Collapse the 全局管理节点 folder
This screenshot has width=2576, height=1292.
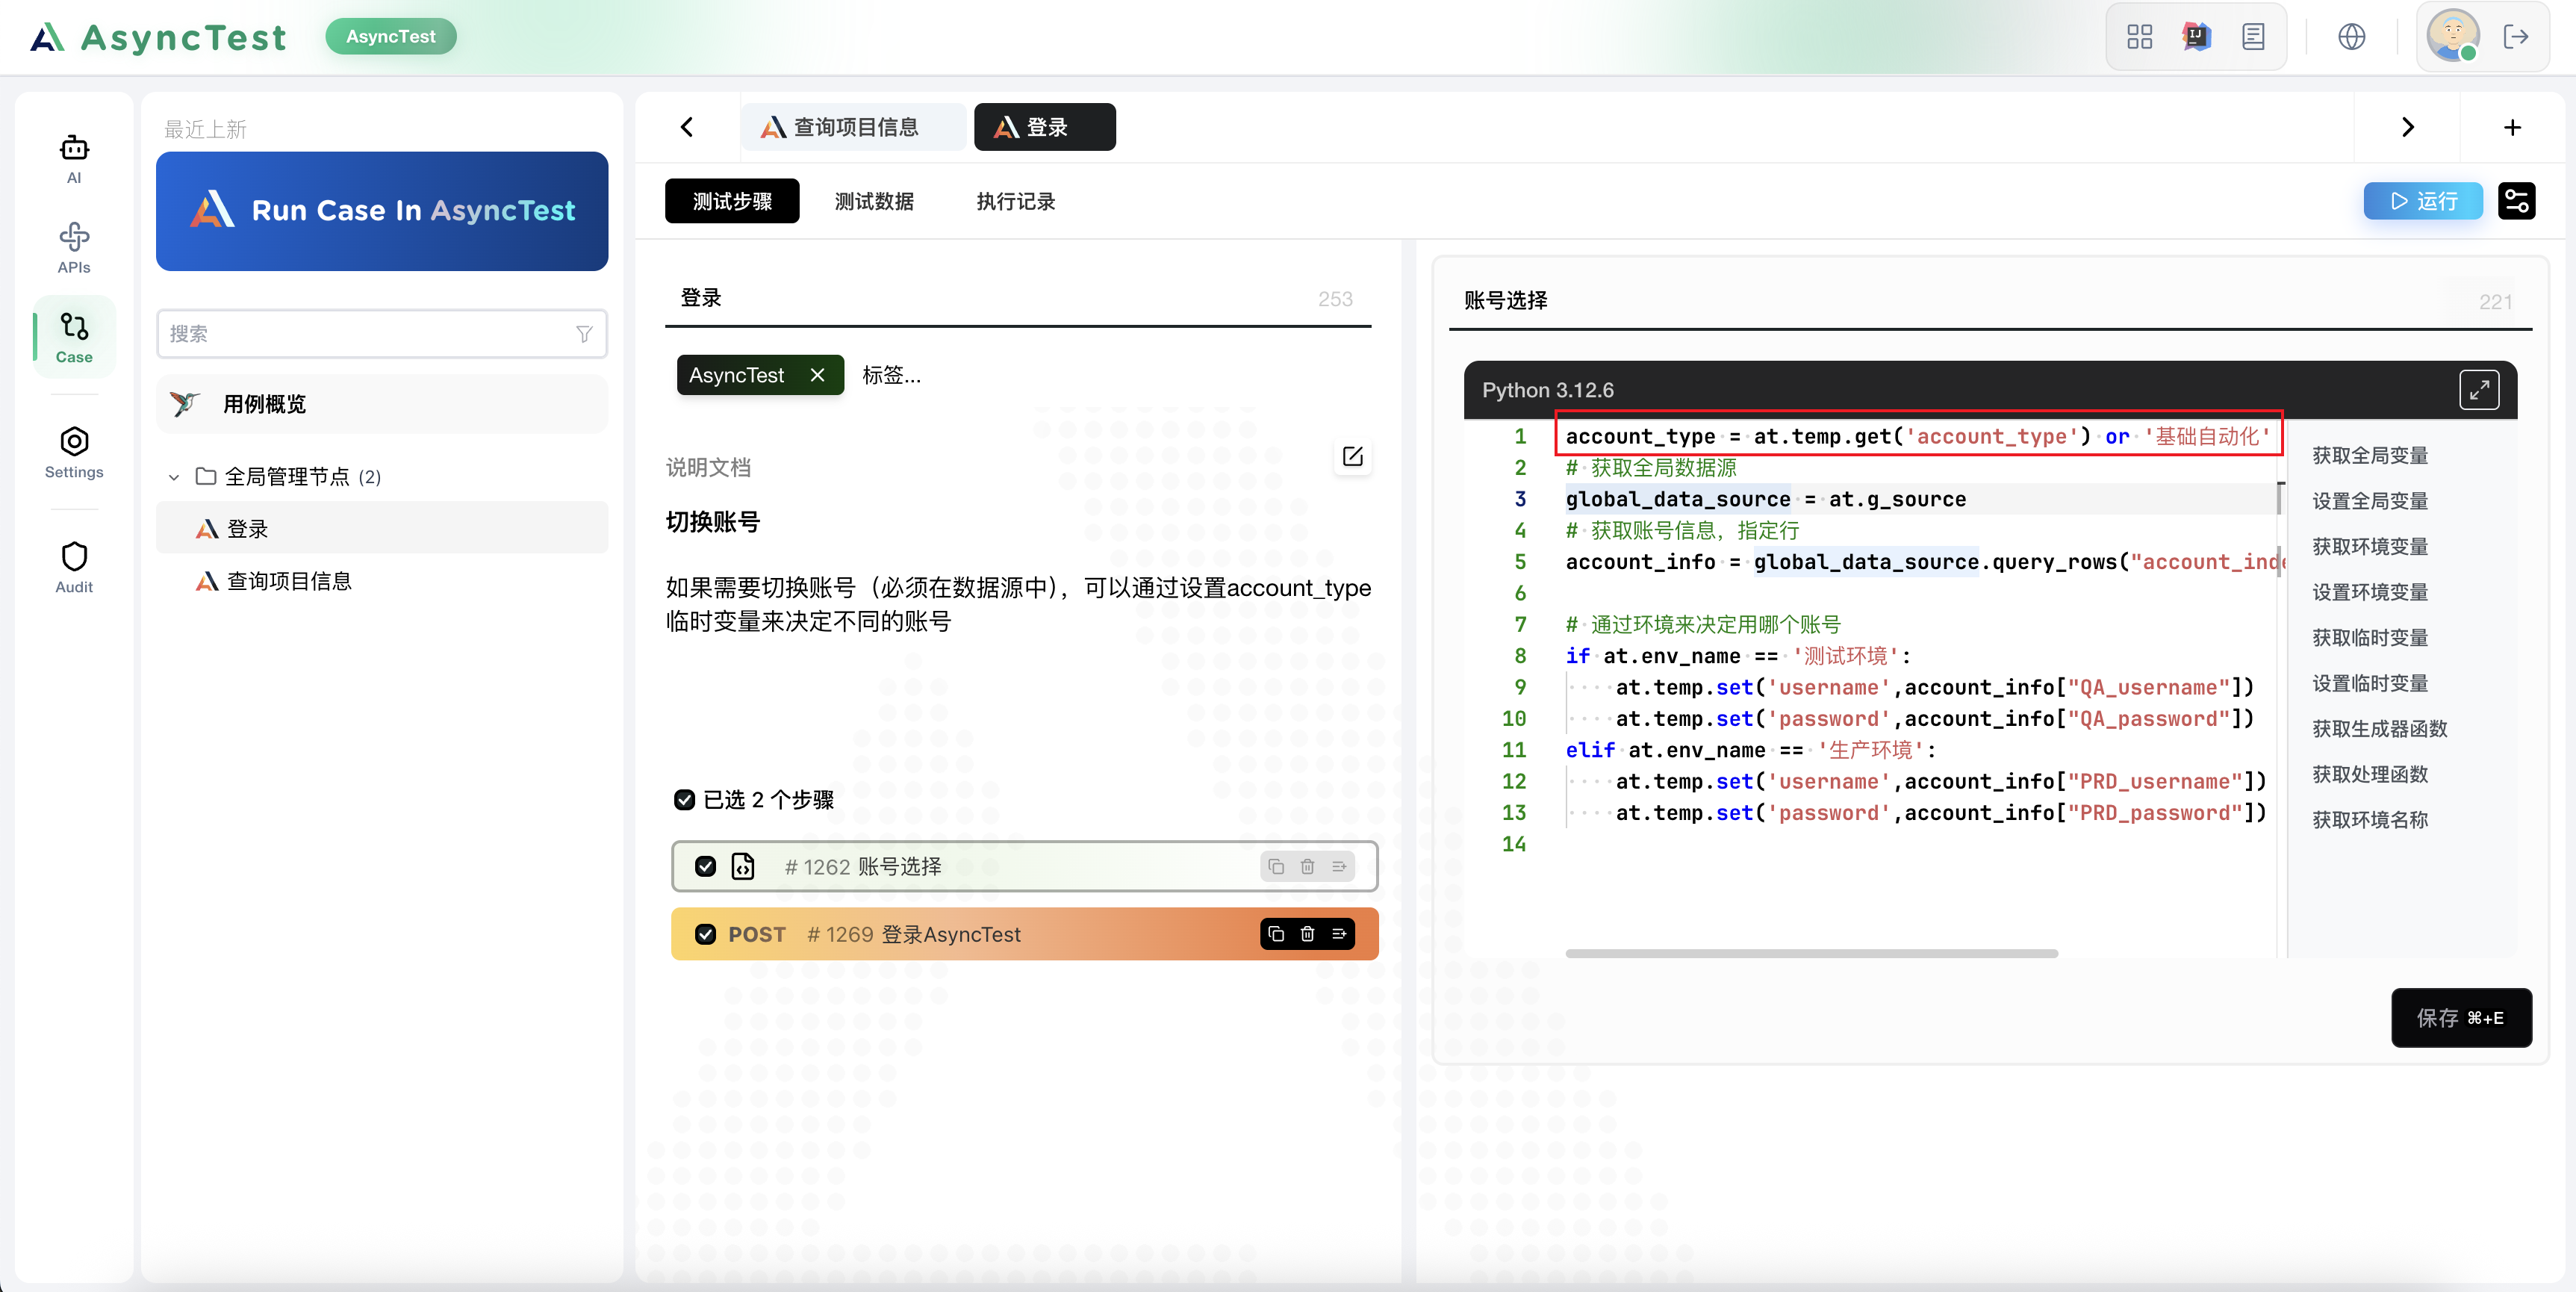pyautogui.click(x=174, y=477)
